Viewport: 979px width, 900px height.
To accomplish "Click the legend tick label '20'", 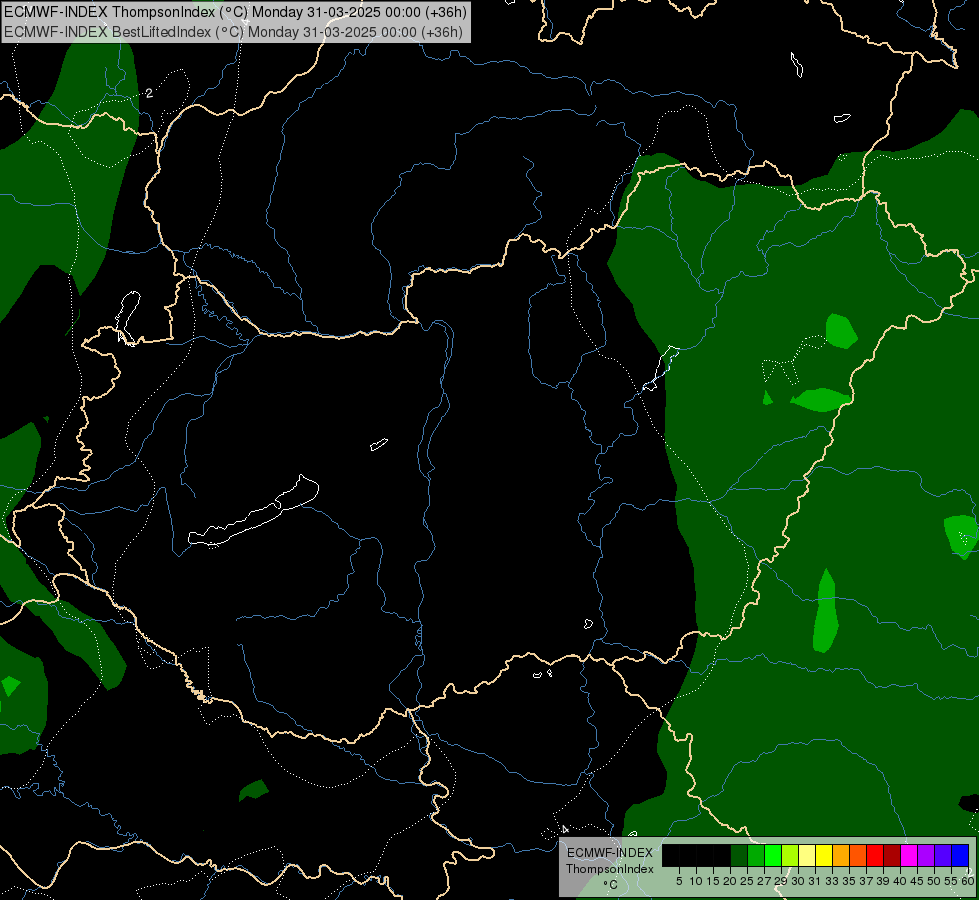I will [730, 881].
